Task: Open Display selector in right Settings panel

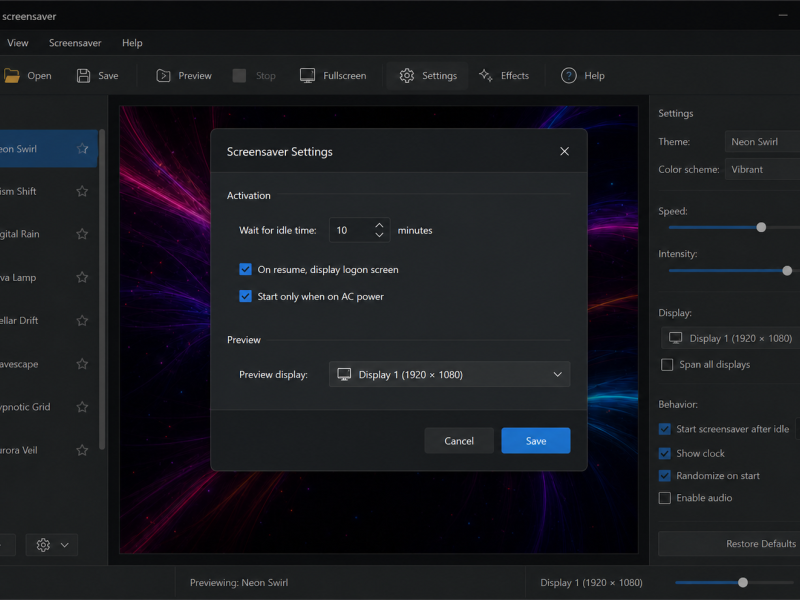Action: click(730, 338)
